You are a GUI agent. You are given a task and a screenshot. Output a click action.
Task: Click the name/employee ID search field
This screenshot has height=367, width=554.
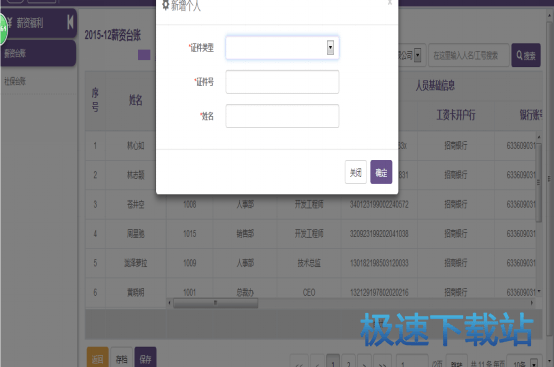pyautogui.click(x=469, y=55)
